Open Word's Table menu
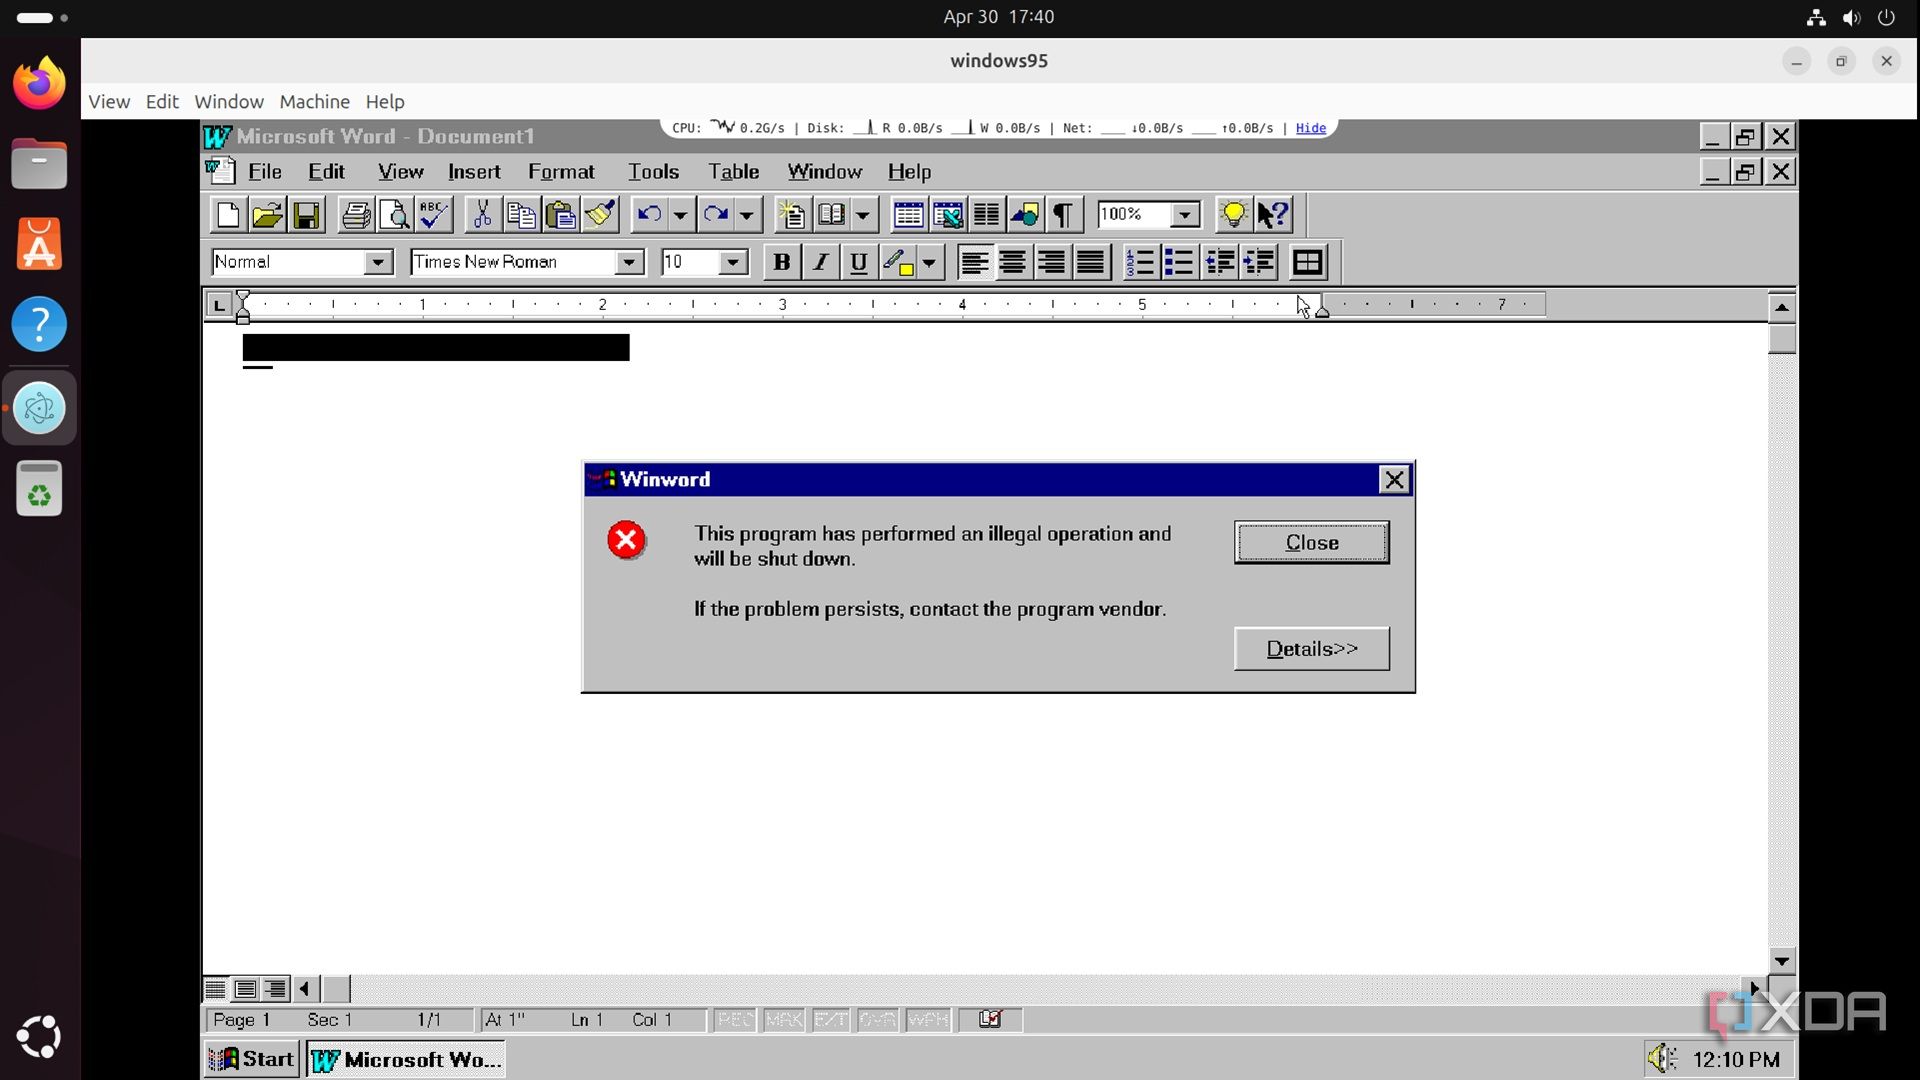Image resolution: width=1920 pixels, height=1080 pixels. [734, 172]
